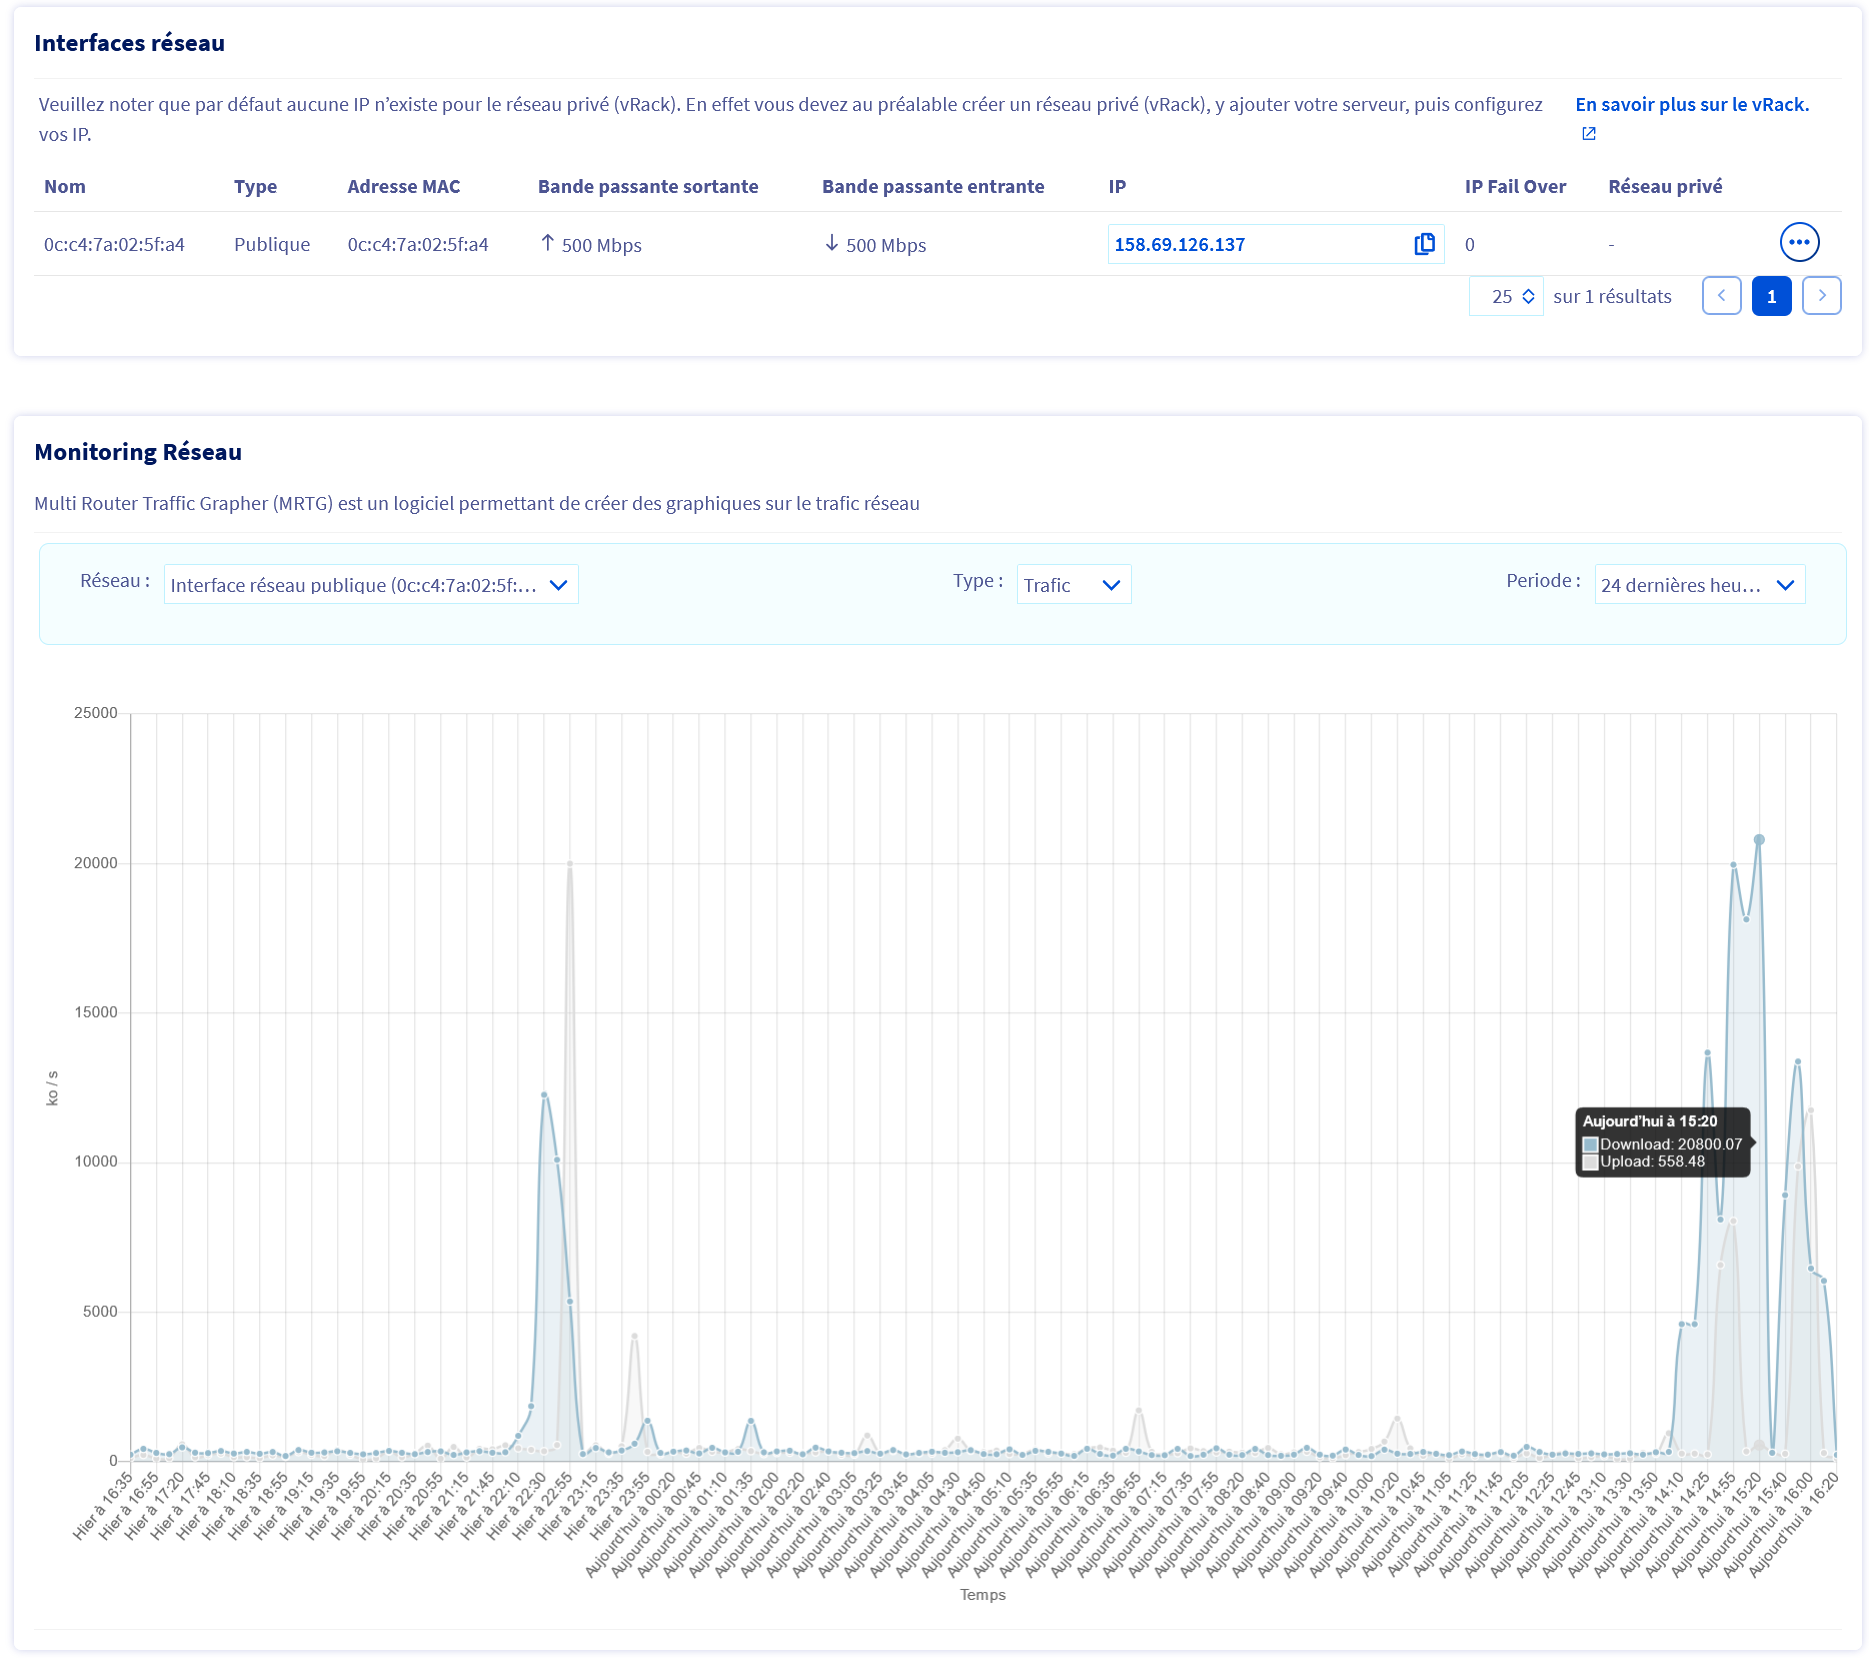
Task: Click the Bande passante entrante header
Action: click(933, 187)
